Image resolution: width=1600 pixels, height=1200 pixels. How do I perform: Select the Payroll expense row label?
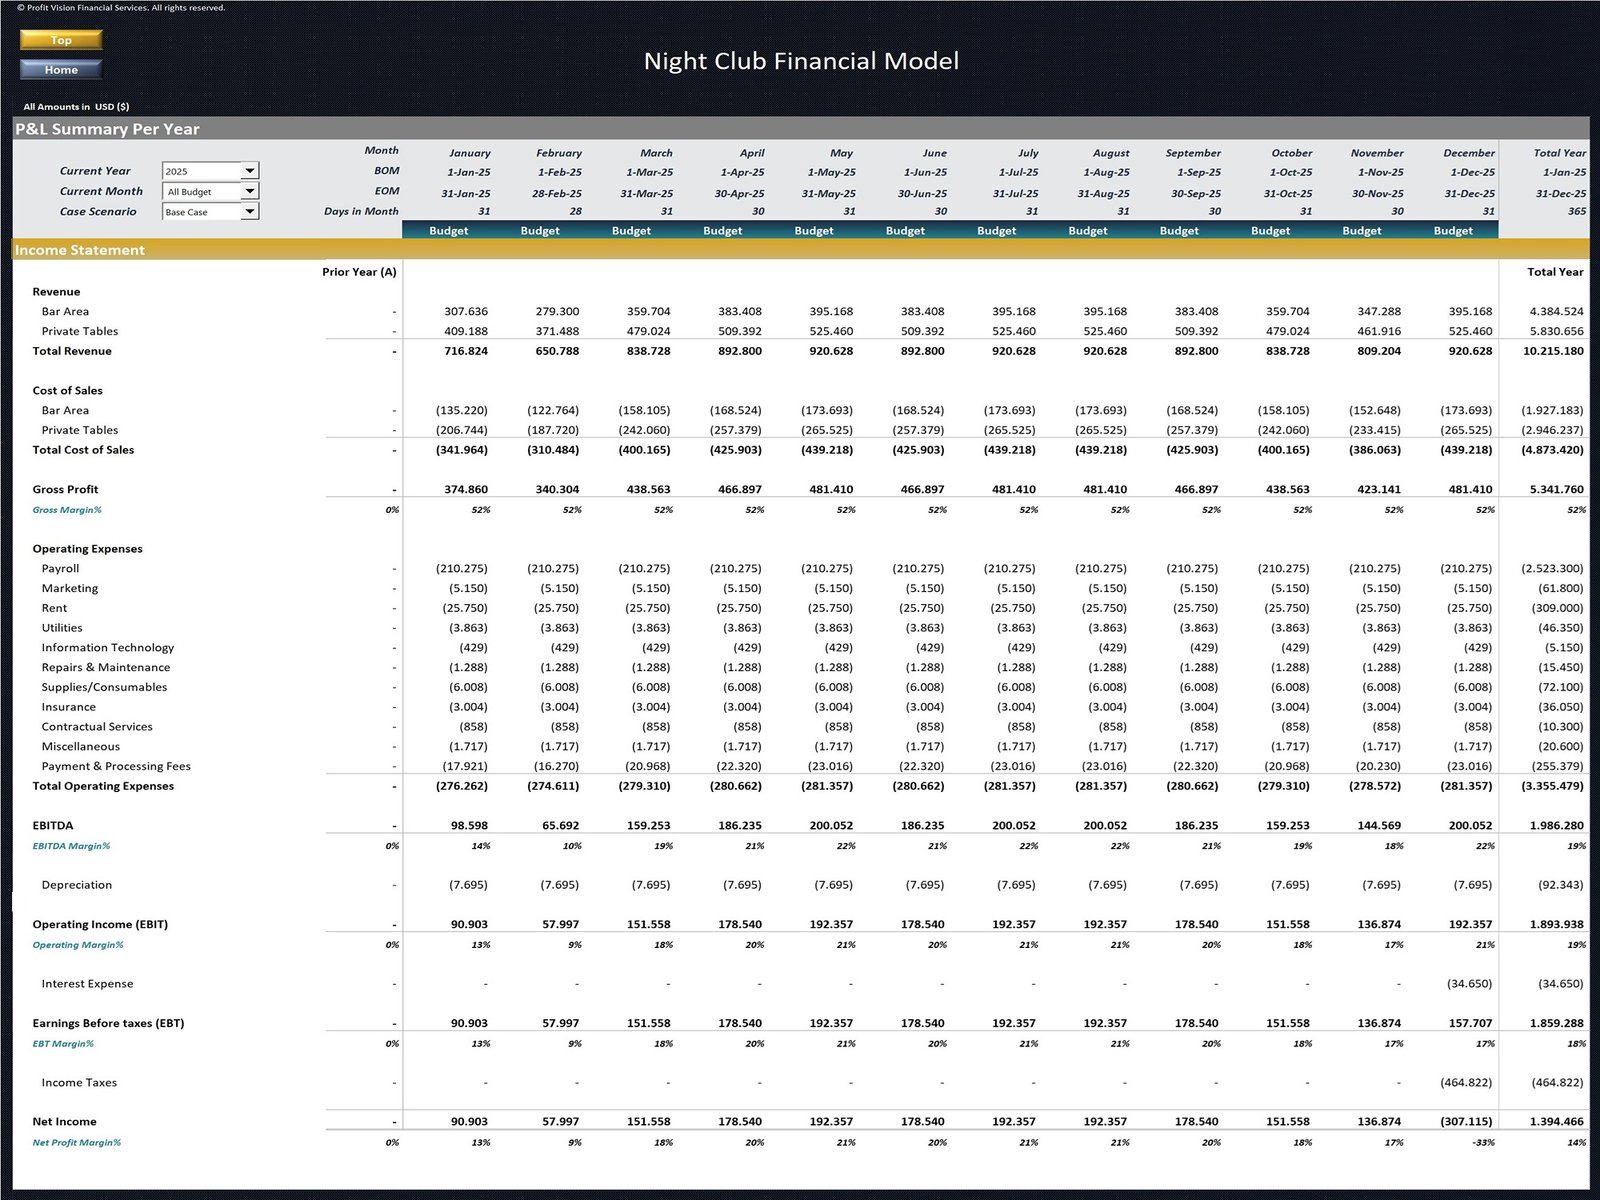pyautogui.click(x=62, y=568)
